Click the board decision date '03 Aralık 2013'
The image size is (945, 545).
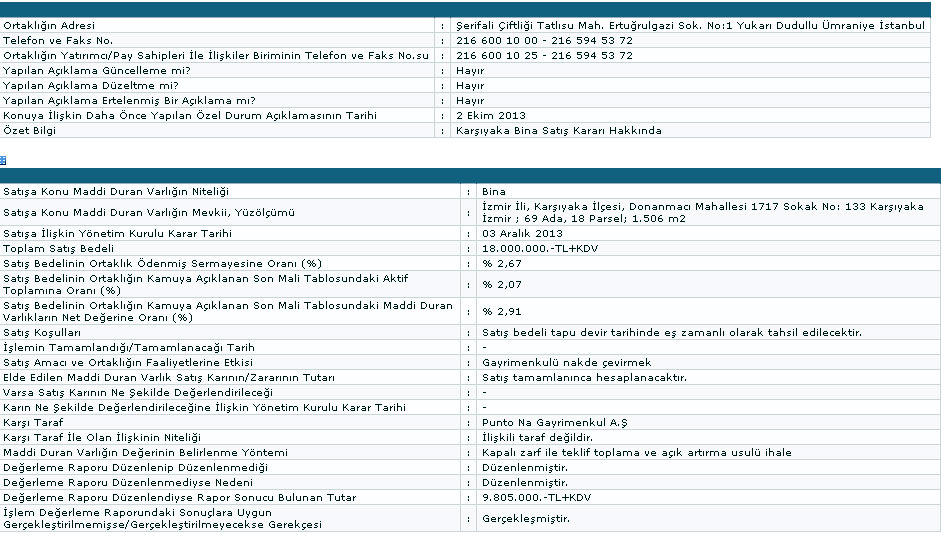522,233
